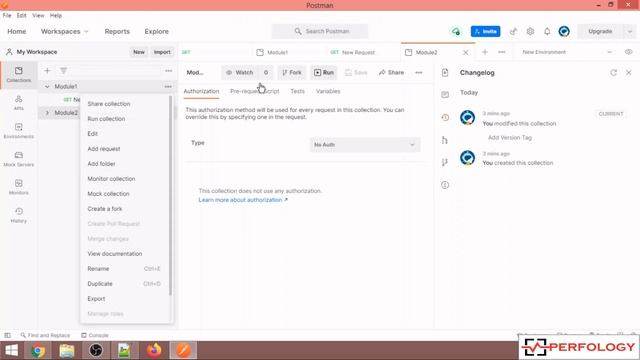The height and width of the screenshot is (360, 640).
Task: Open a new tab with plus icon
Action: pos(485,52)
